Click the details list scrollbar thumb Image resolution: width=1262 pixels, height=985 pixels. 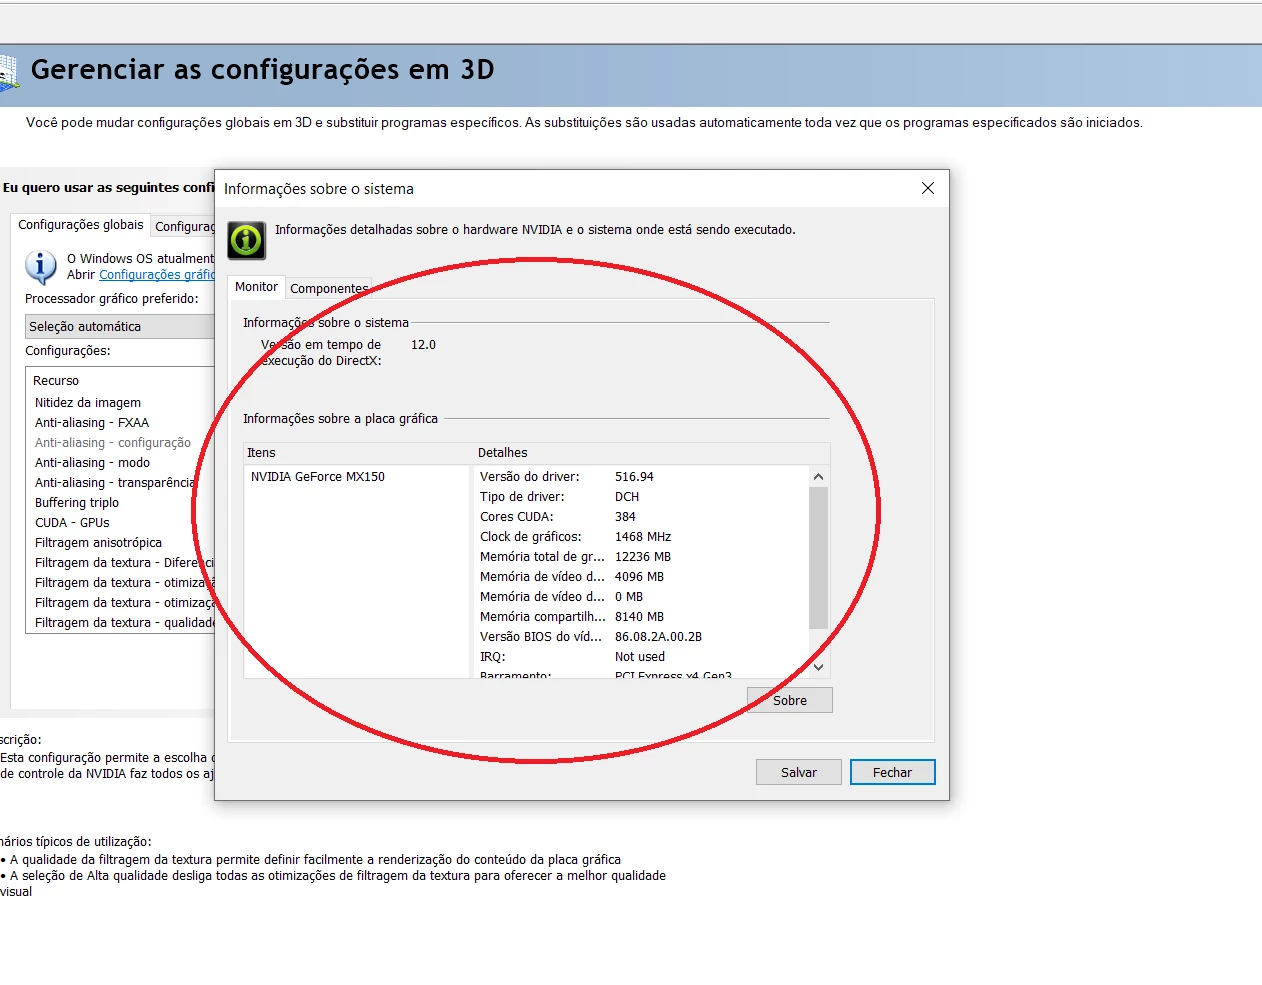coord(818,558)
